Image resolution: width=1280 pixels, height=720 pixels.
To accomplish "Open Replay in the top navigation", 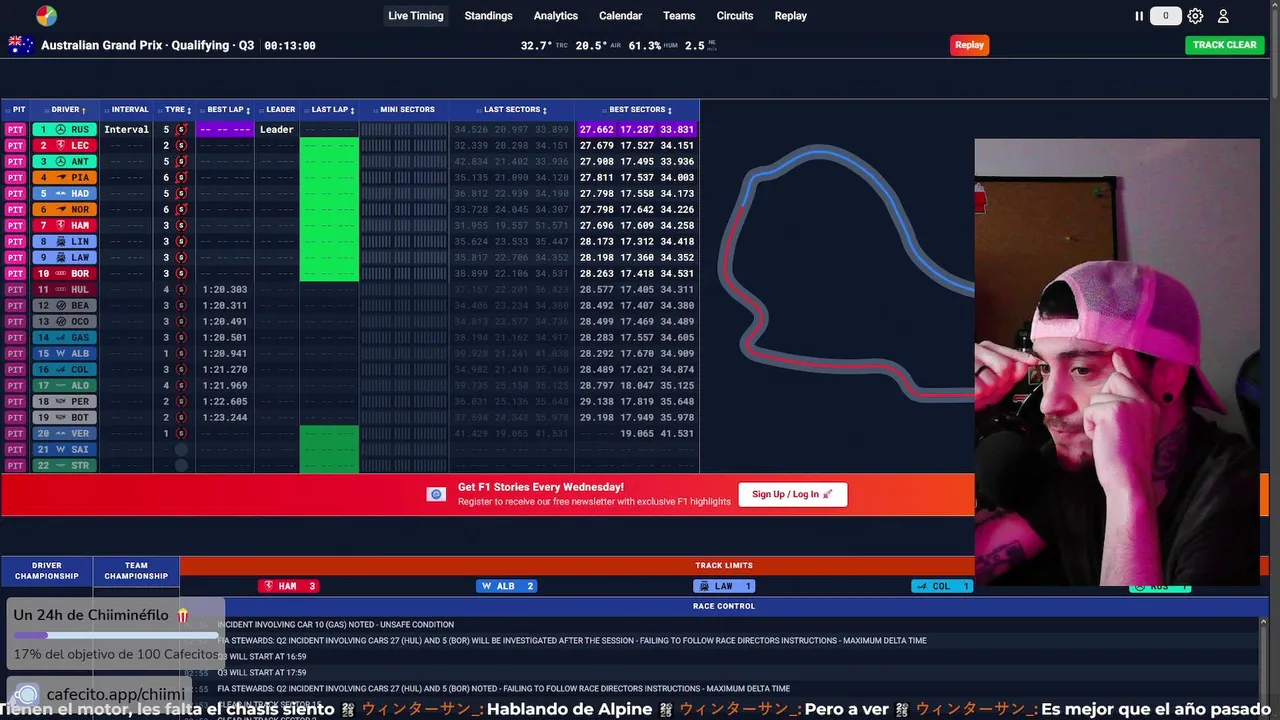I will (x=791, y=16).
